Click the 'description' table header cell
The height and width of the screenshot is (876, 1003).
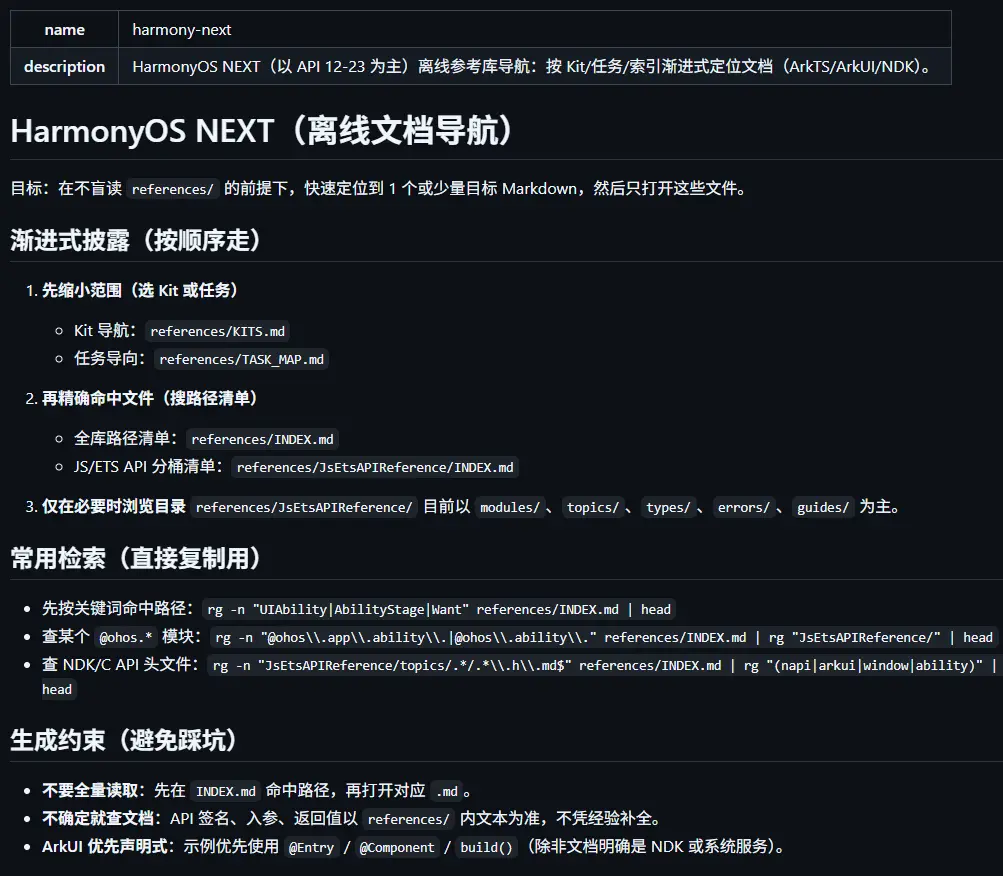pos(65,67)
